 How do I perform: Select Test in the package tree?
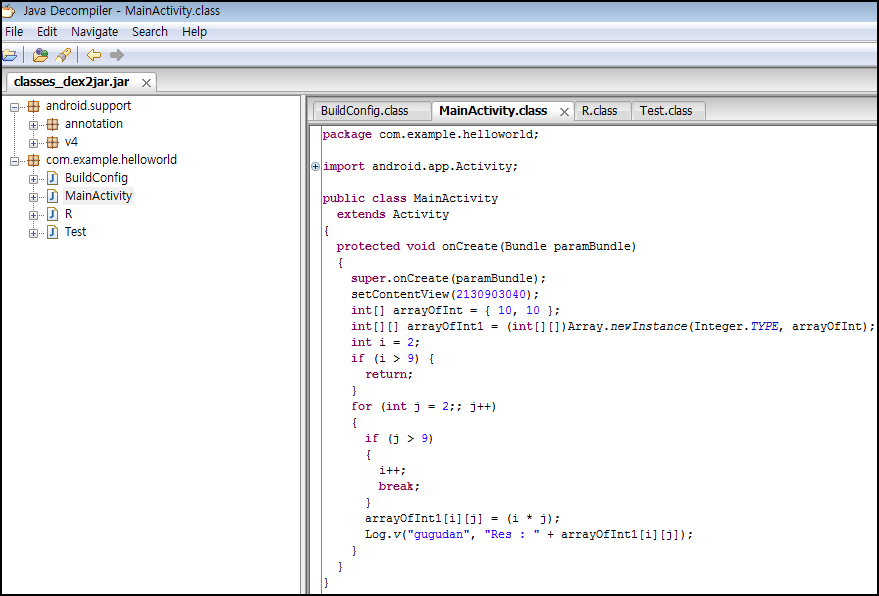[75, 232]
